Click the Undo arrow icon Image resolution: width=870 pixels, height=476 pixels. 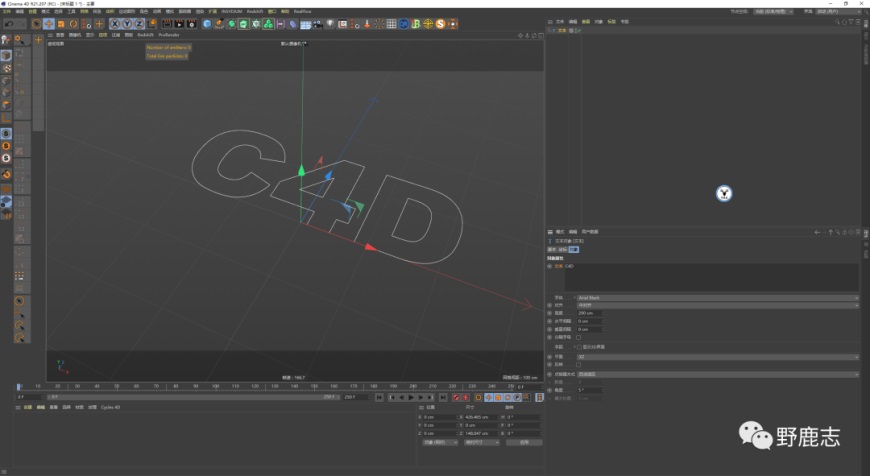[x=9, y=24]
